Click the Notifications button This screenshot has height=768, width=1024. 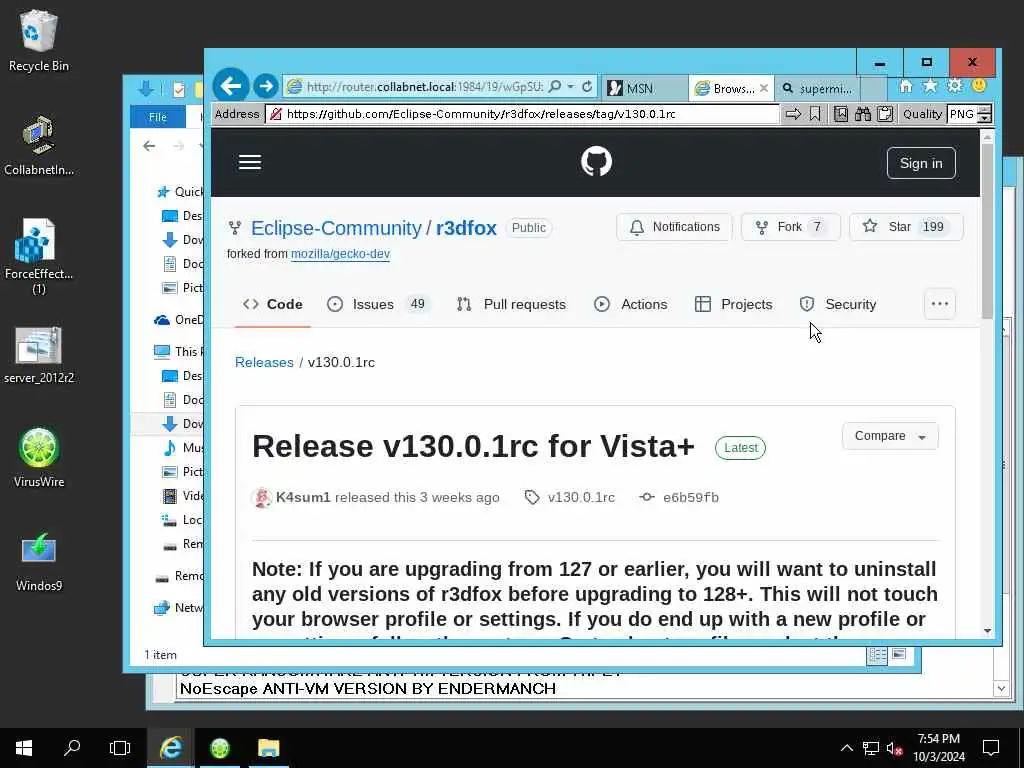point(674,227)
